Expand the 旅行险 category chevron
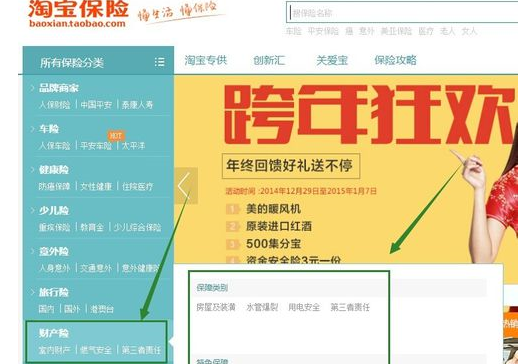523x364 pixels. (32, 292)
